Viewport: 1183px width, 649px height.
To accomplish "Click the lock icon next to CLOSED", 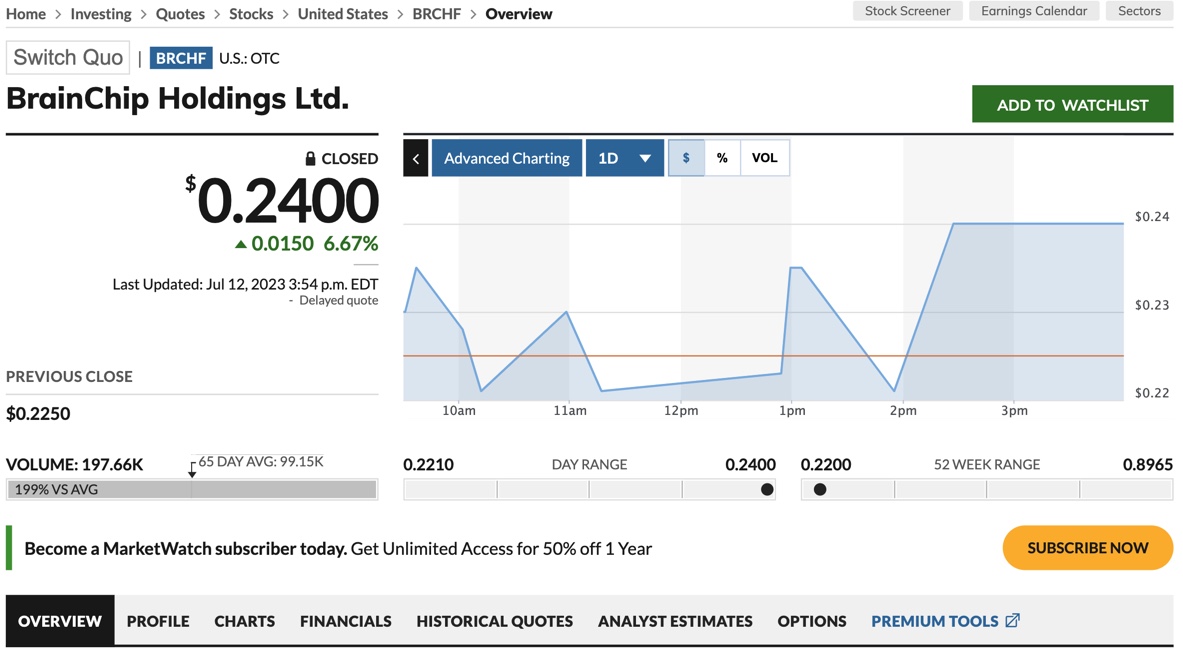I will tap(310, 158).
